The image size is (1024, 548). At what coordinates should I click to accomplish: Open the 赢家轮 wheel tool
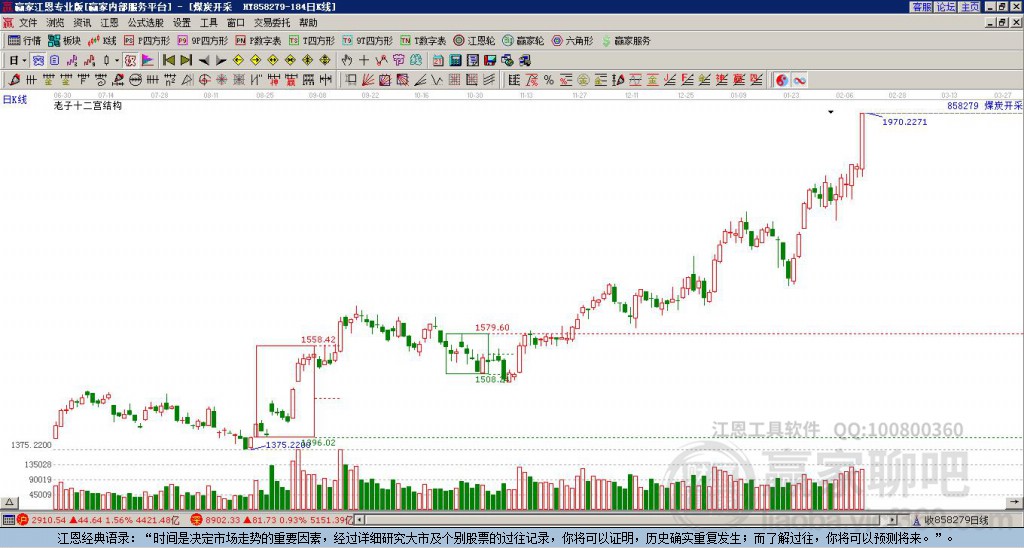523,40
